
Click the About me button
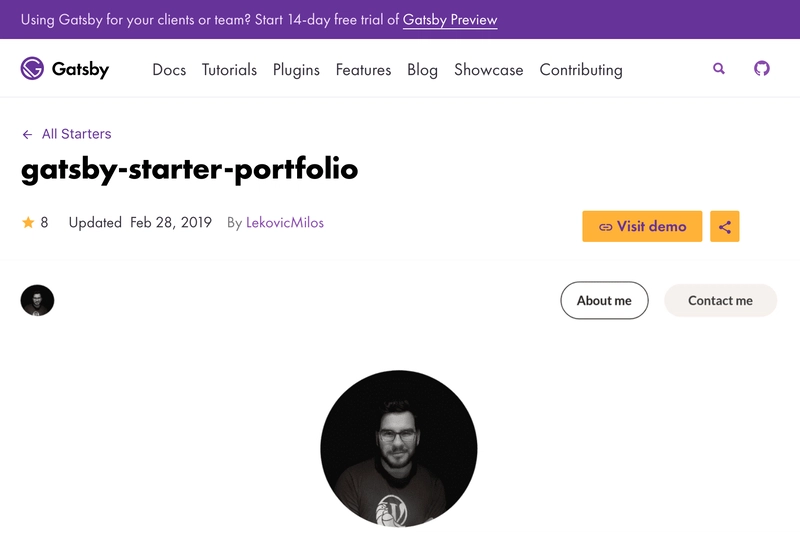[604, 300]
